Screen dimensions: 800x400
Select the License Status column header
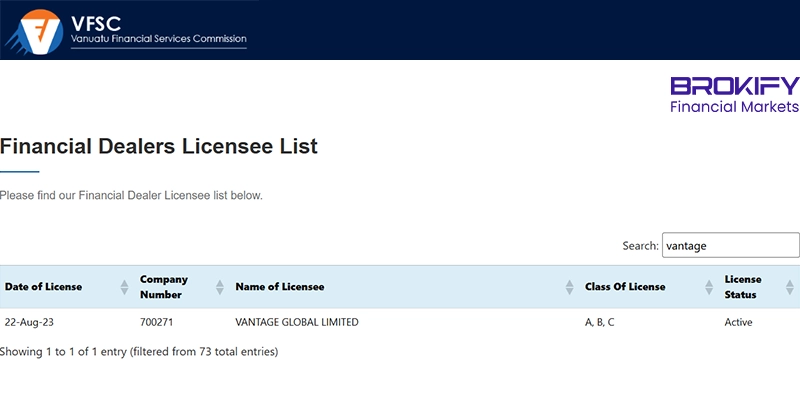tap(743, 287)
